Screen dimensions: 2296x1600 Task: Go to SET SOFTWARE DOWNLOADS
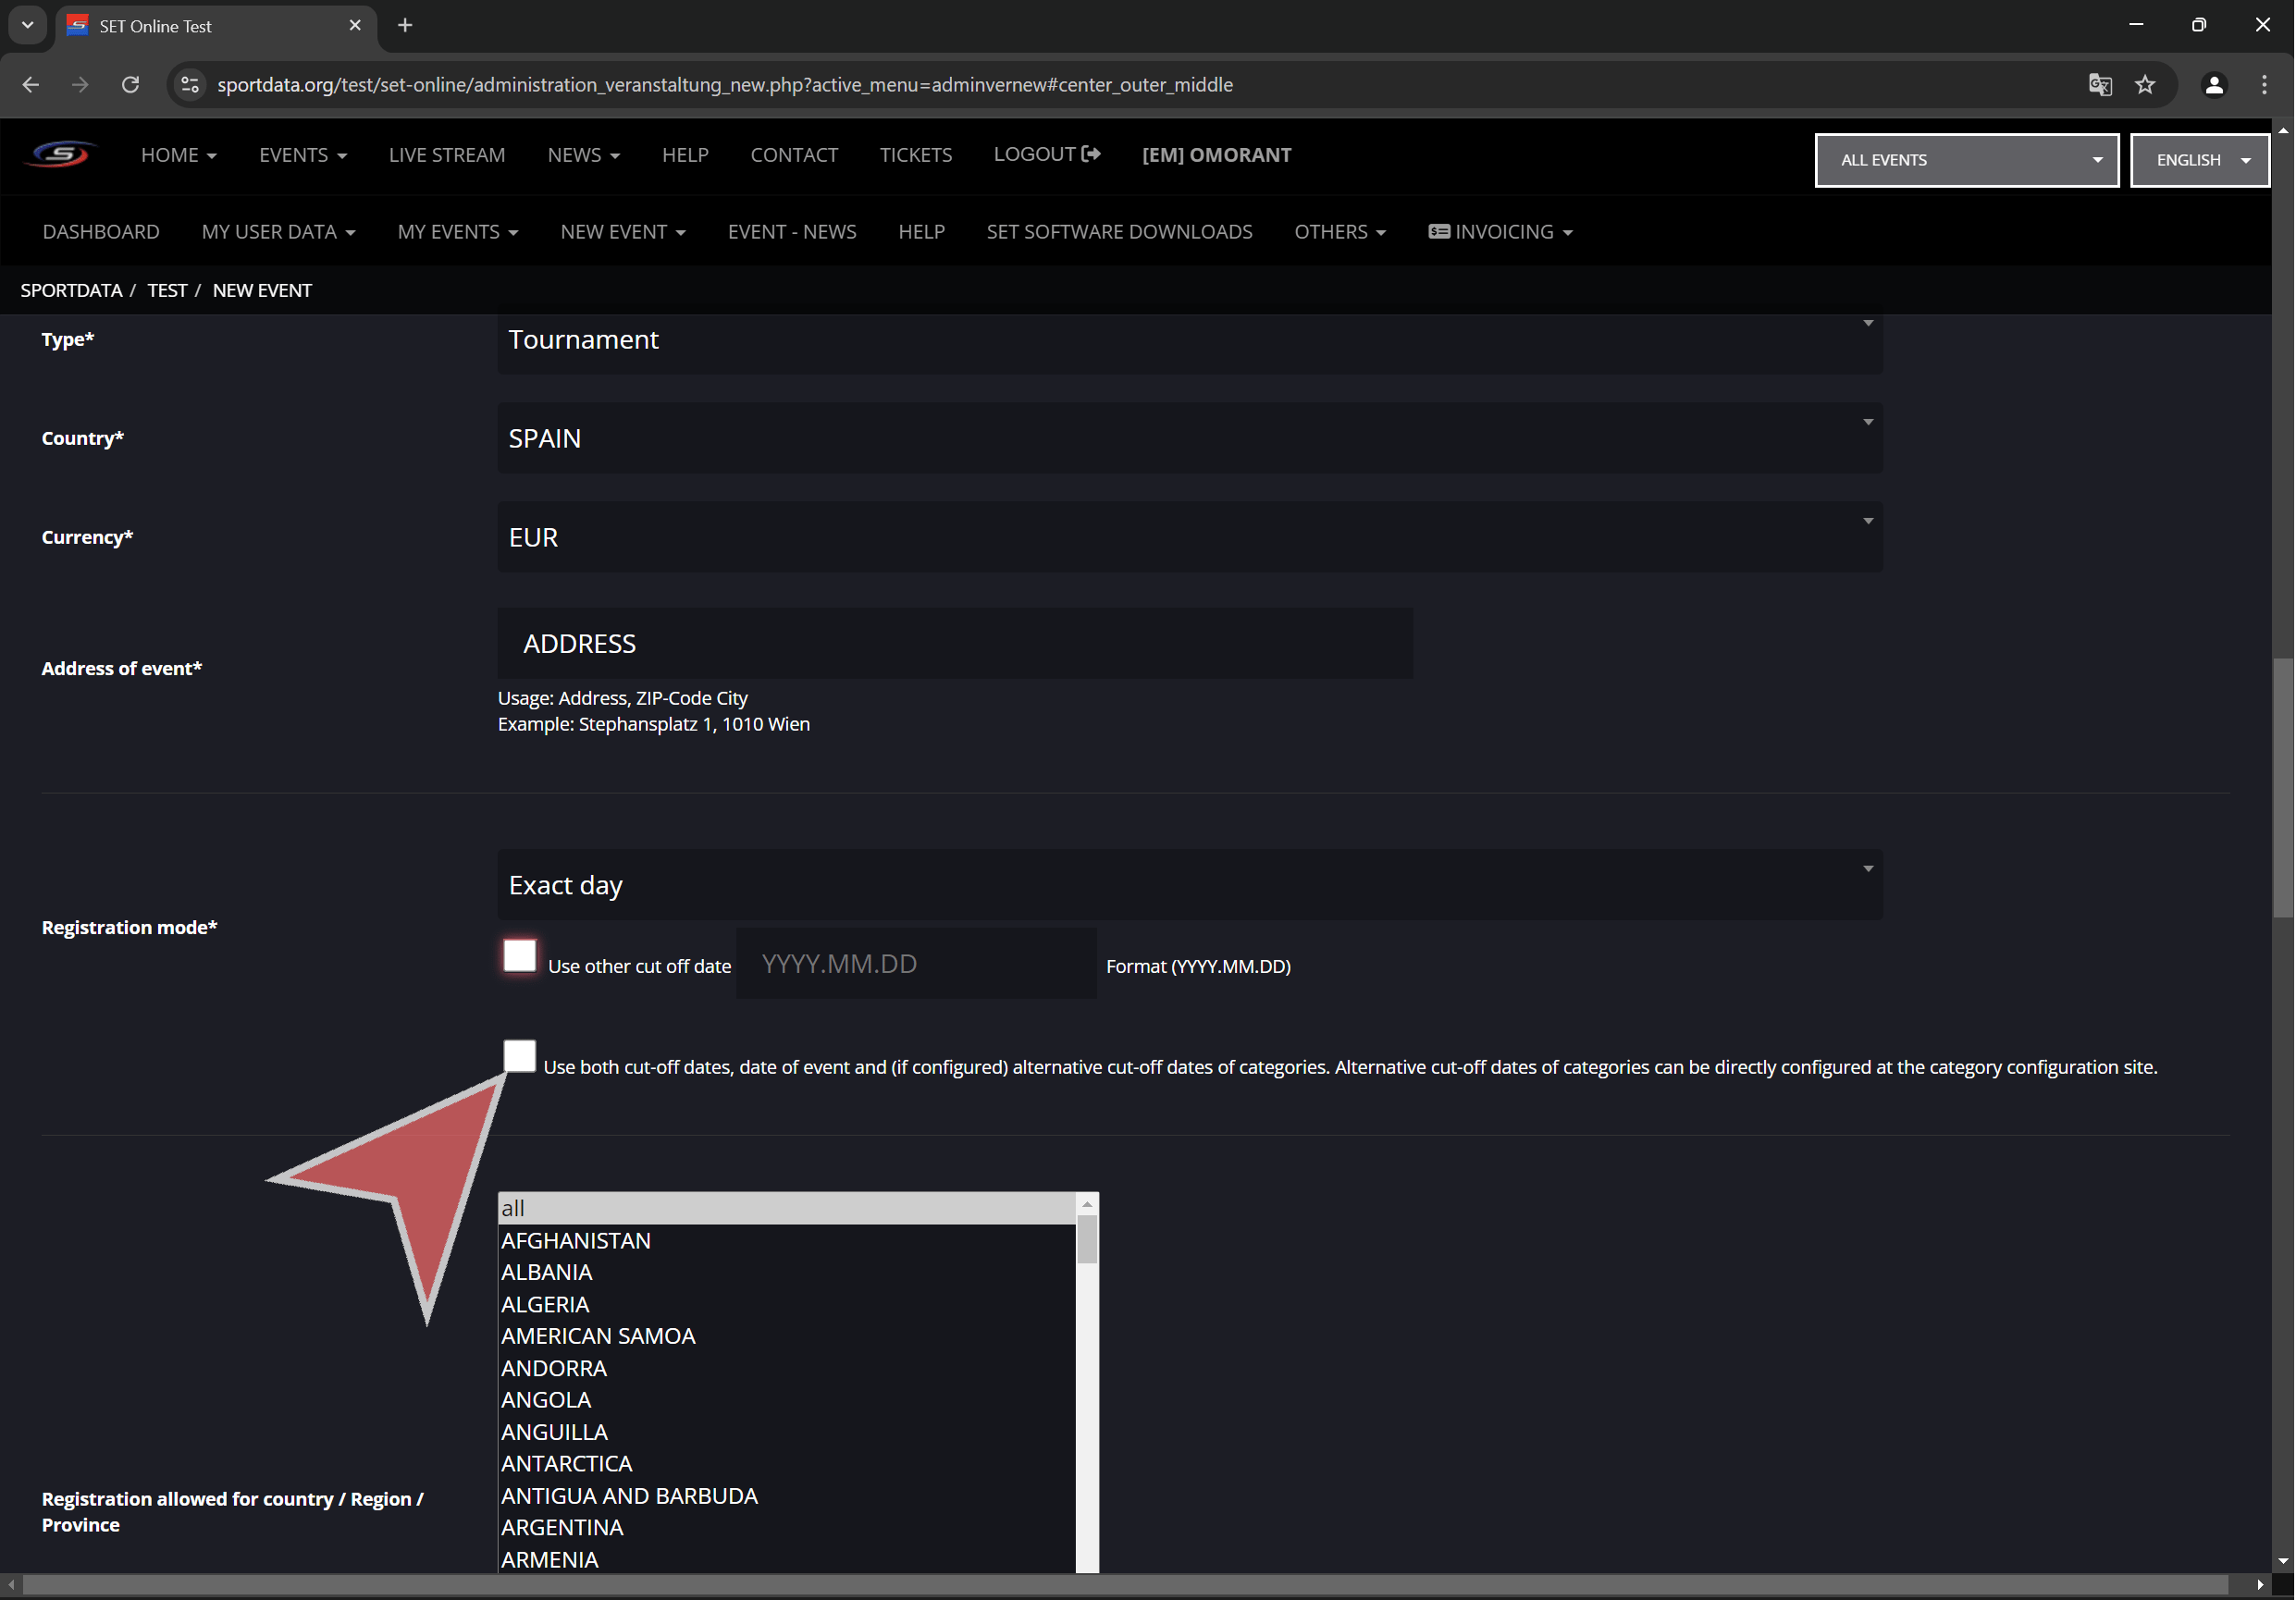(x=1119, y=232)
